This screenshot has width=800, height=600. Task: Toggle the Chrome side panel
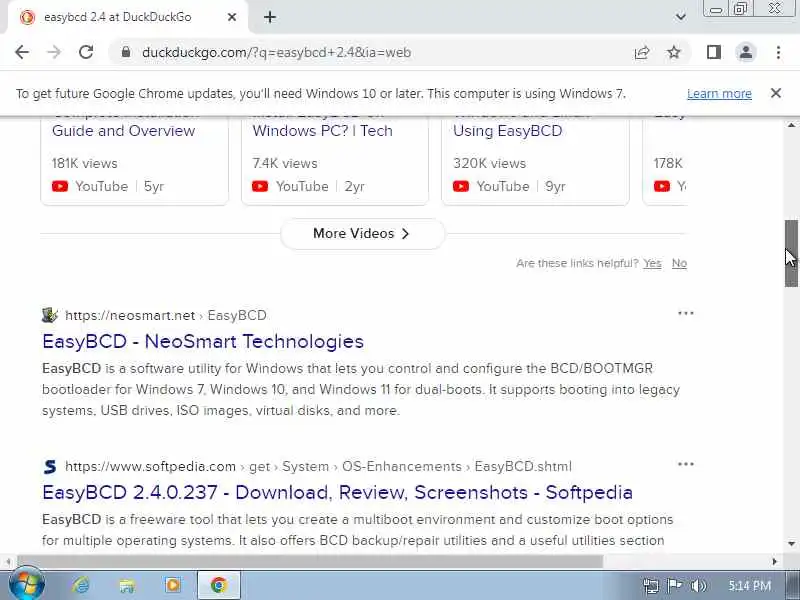coord(714,52)
